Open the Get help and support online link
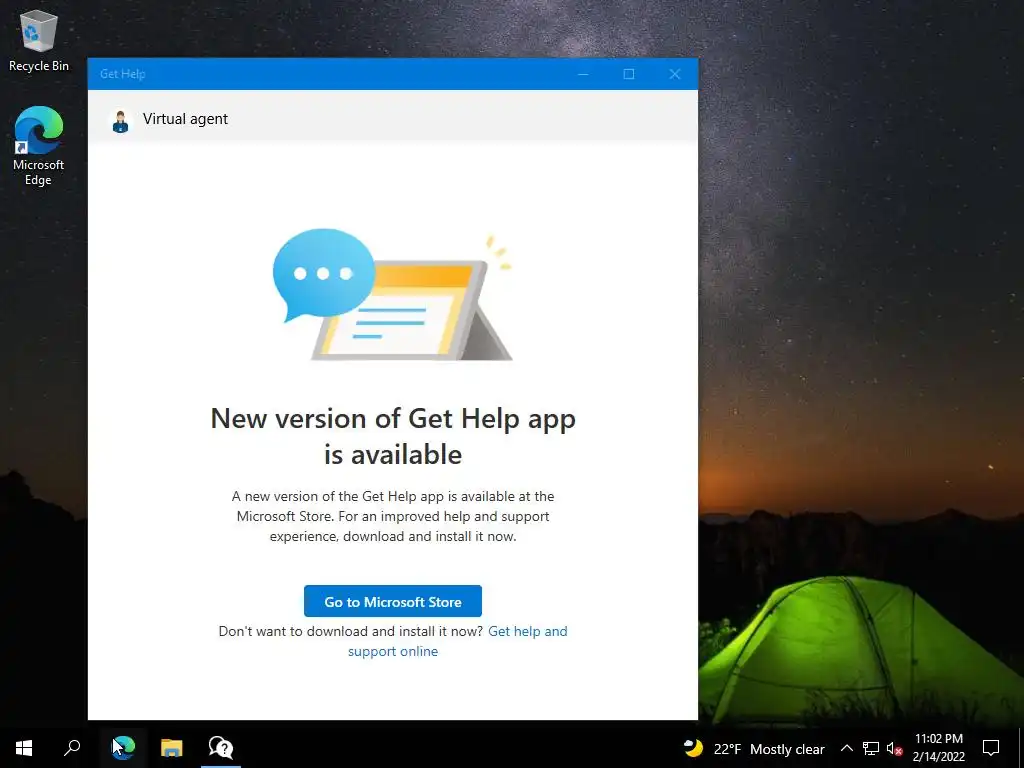Screen dimensions: 1024x768 [x=457, y=641]
